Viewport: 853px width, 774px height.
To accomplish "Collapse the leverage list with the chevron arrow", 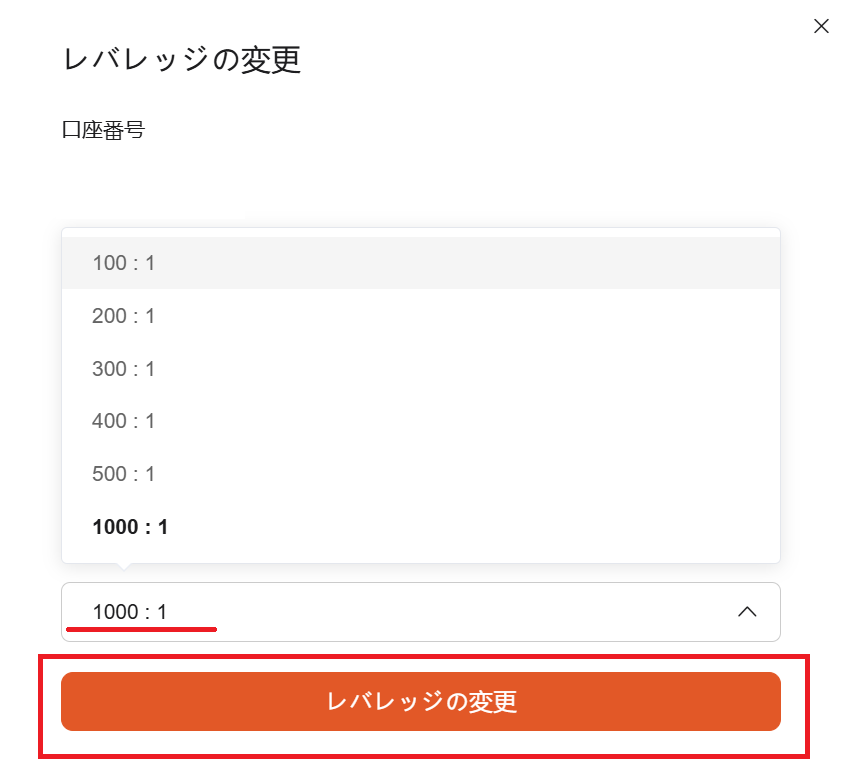I will [746, 611].
